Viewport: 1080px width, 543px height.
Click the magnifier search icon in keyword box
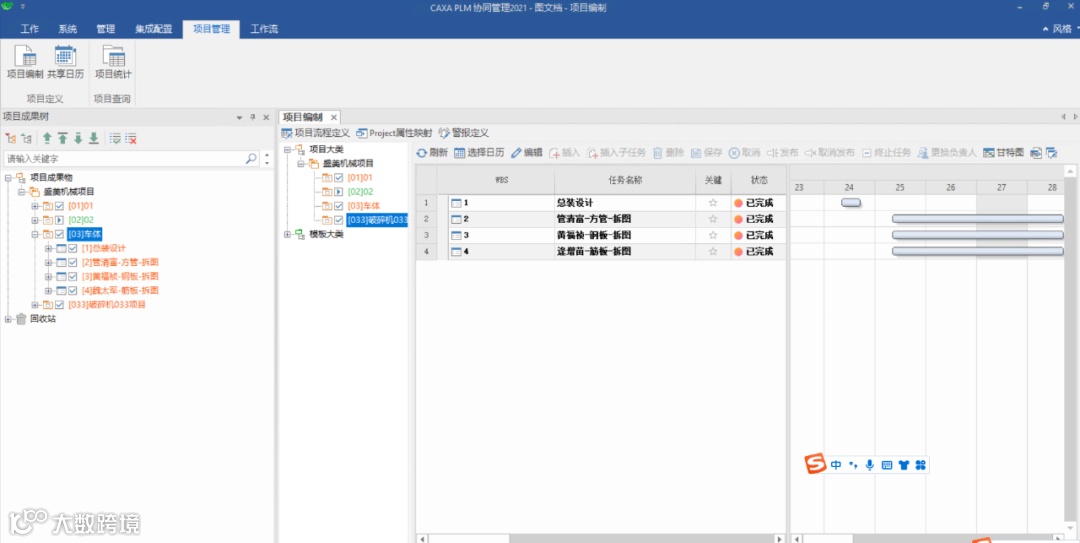pos(251,158)
